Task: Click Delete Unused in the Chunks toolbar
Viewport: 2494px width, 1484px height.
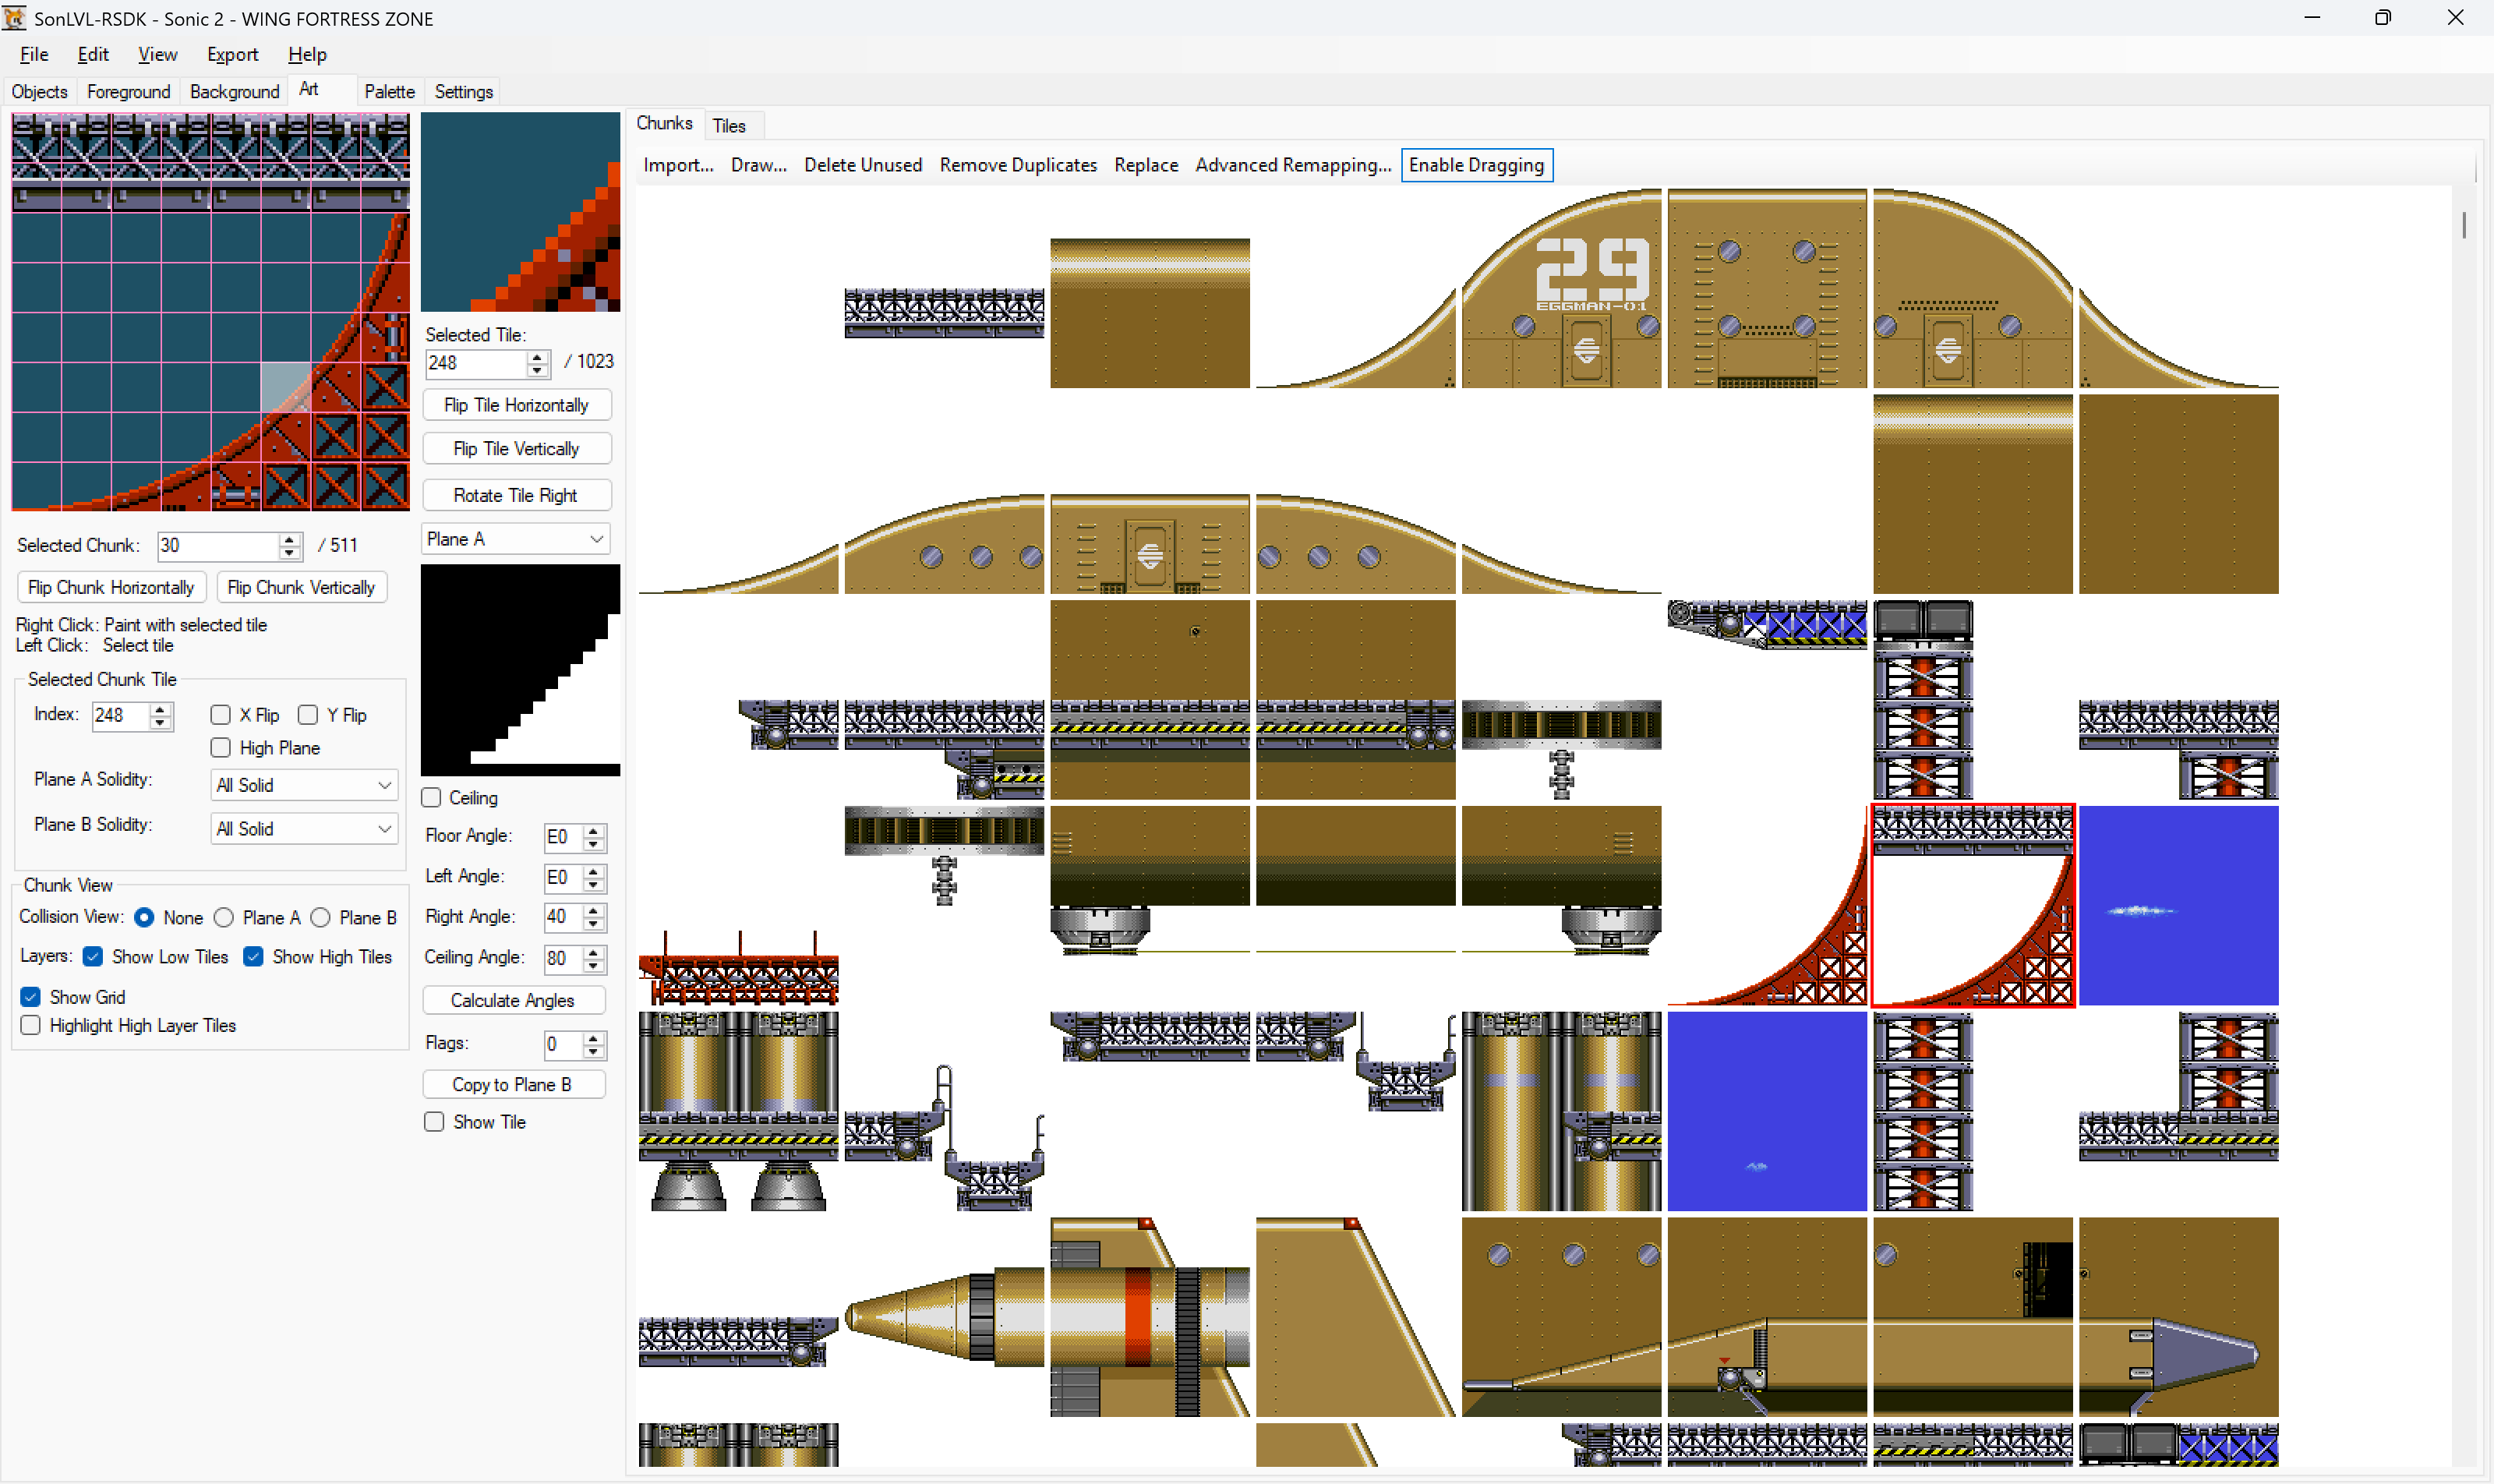Action: (x=862, y=165)
